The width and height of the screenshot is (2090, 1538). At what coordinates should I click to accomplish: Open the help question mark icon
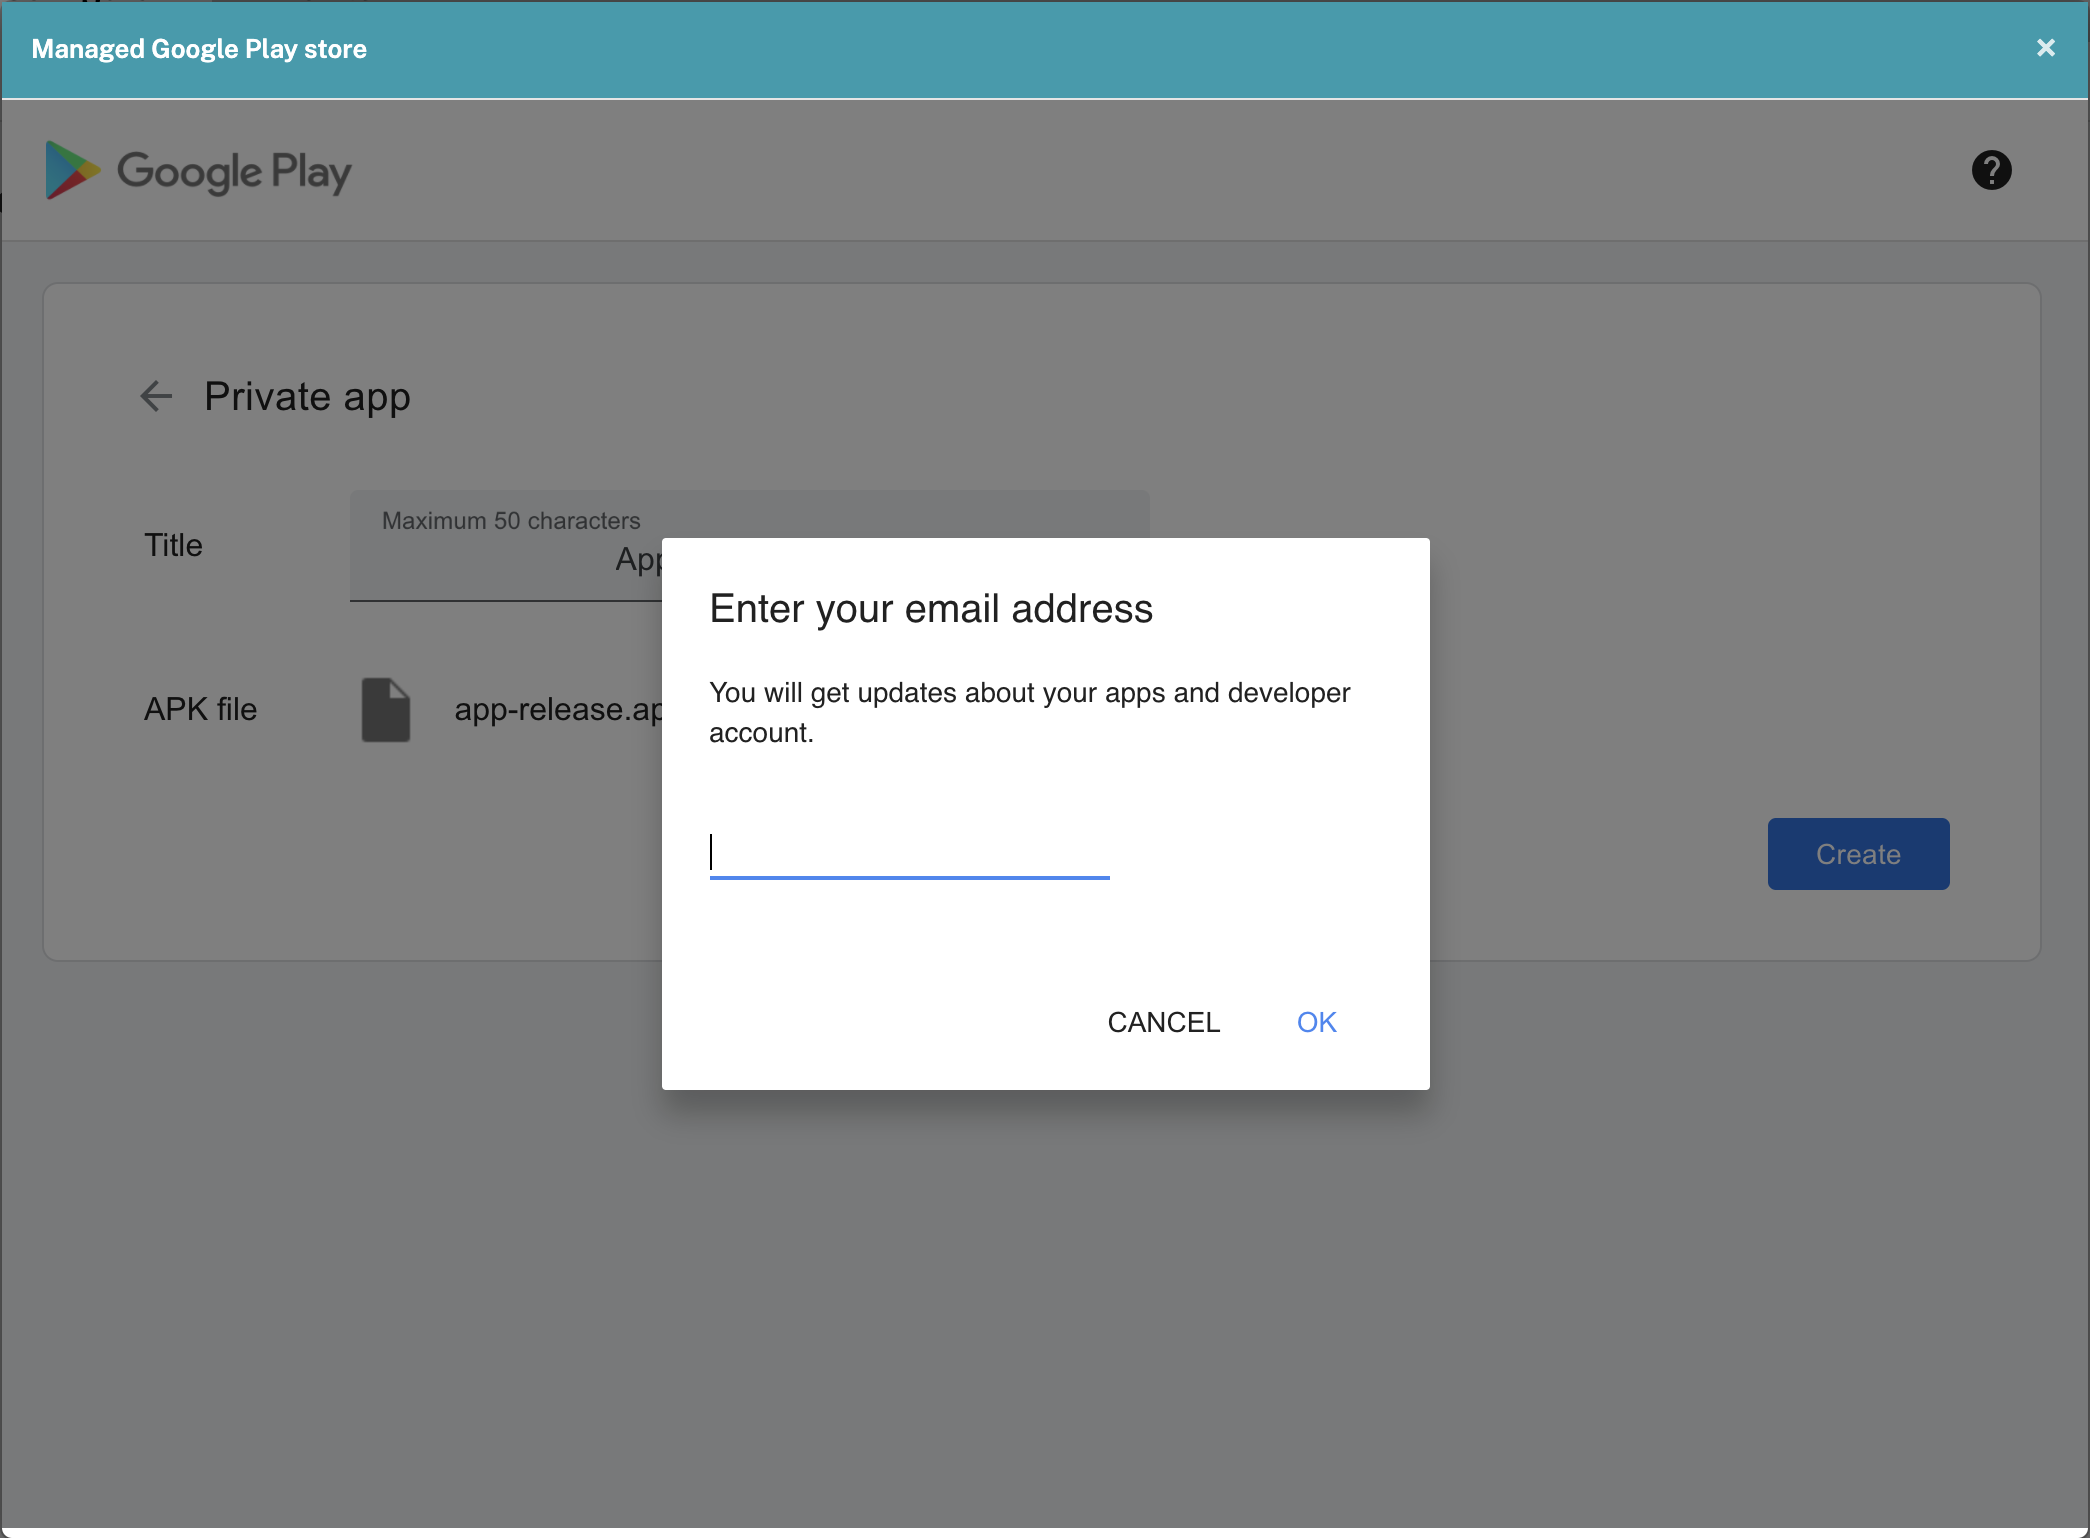tap(1990, 170)
